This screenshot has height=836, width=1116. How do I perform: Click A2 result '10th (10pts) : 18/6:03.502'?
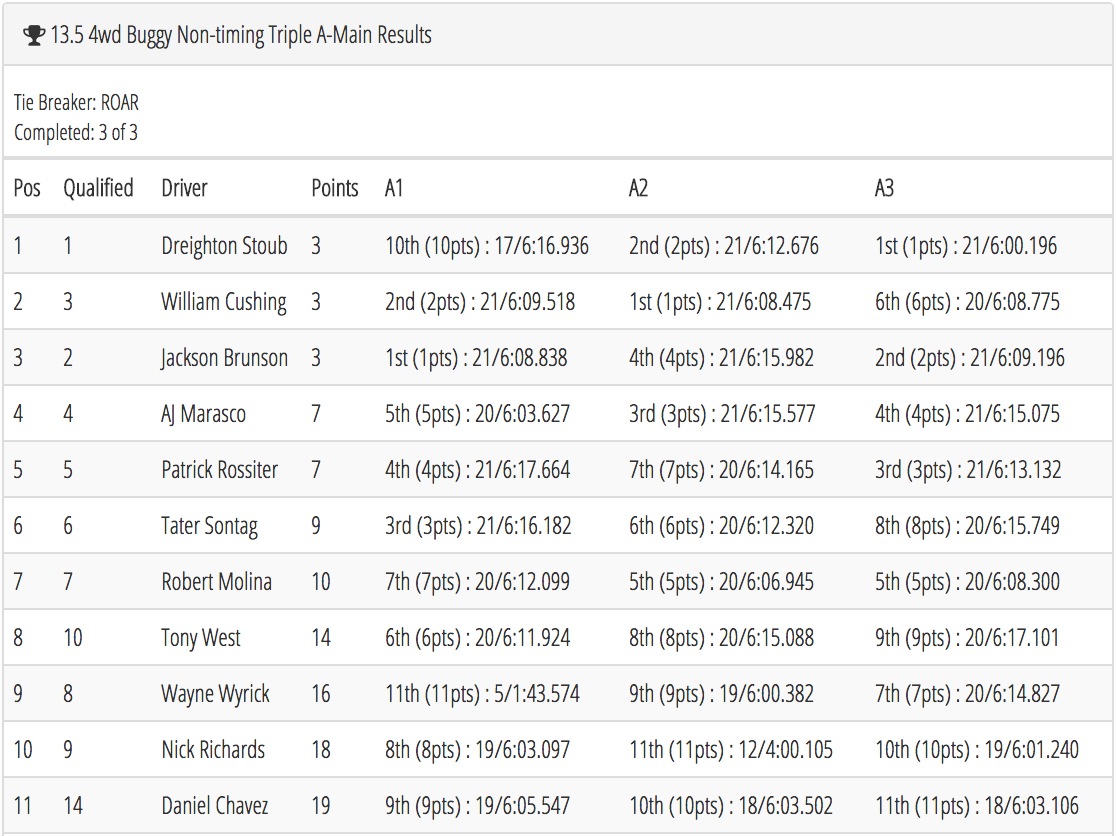click(x=731, y=805)
